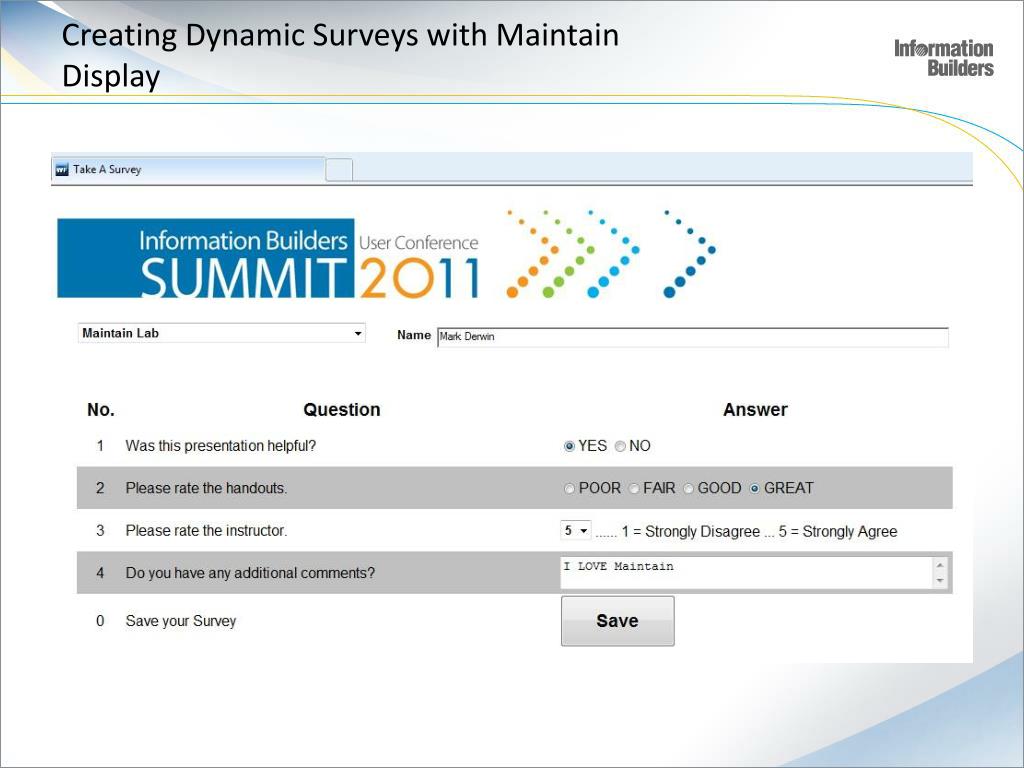Click the blank tab beside Take A Survey
This screenshot has width=1024, height=768.
point(339,170)
